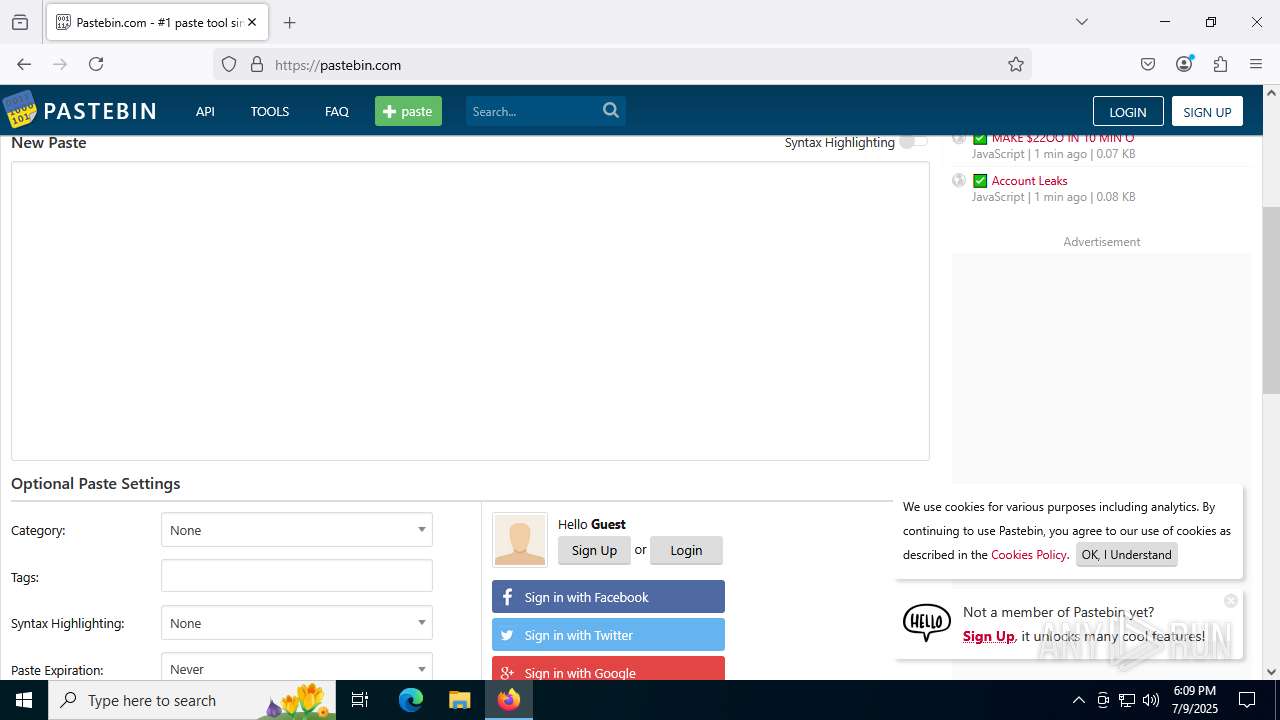Open the MAKE $2200 IN 10 MIN paste link

click(x=1063, y=138)
